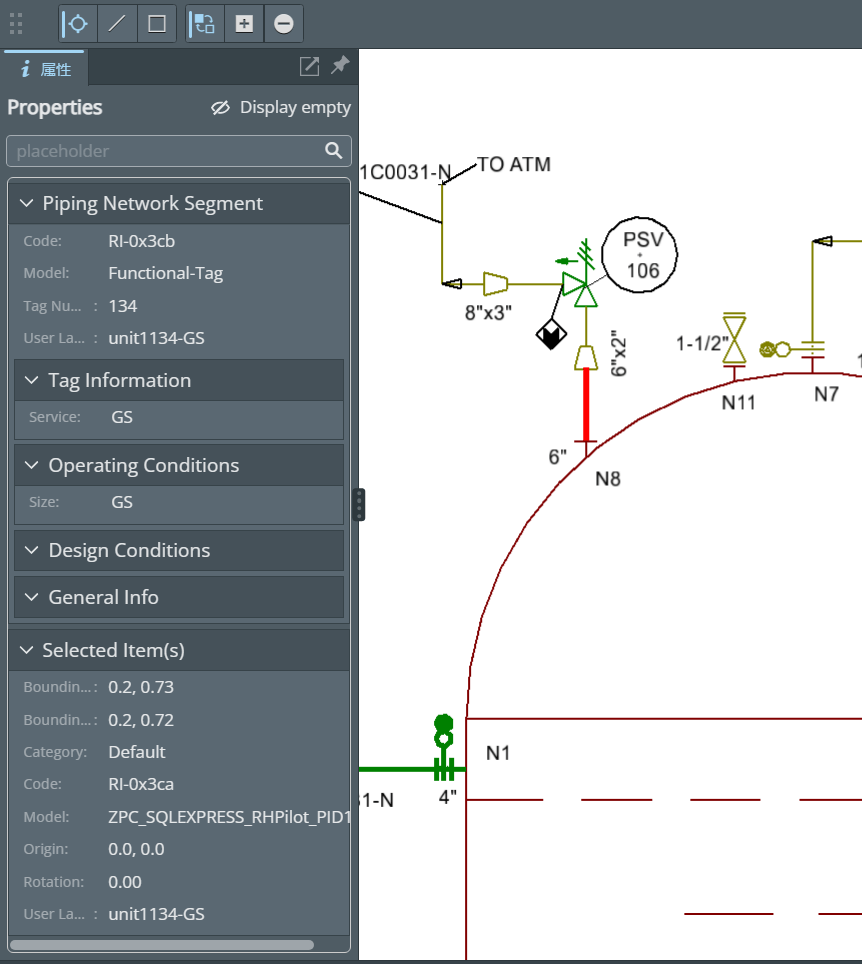Switch to the 属性 tab
This screenshot has width=862, height=964.
point(46,69)
